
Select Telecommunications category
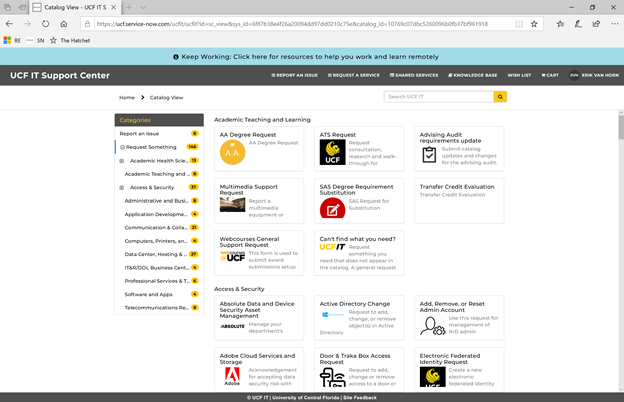pyautogui.click(x=159, y=308)
